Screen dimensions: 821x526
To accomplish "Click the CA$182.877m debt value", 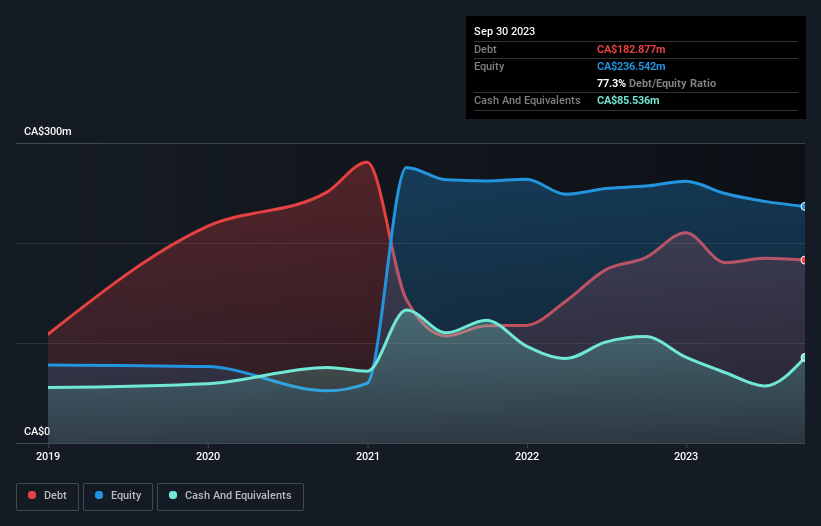I will (x=631, y=49).
